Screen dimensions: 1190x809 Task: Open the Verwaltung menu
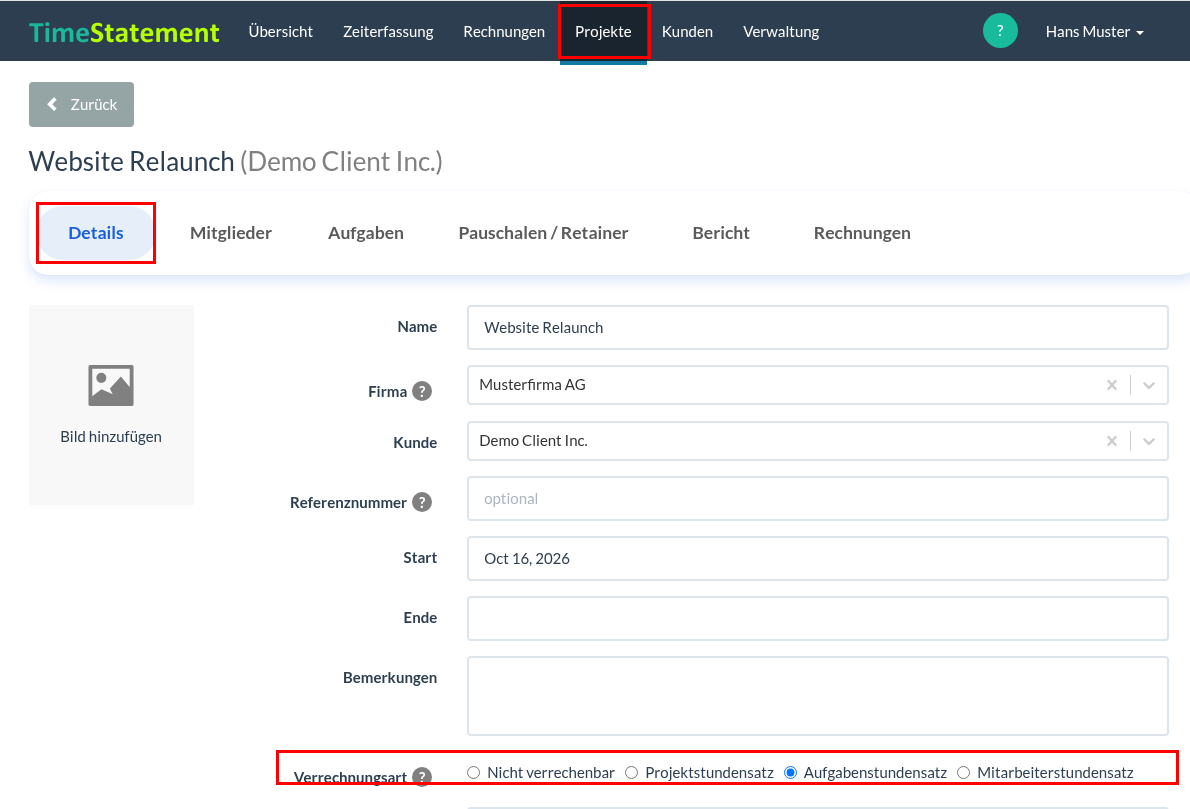tap(781, 32)
